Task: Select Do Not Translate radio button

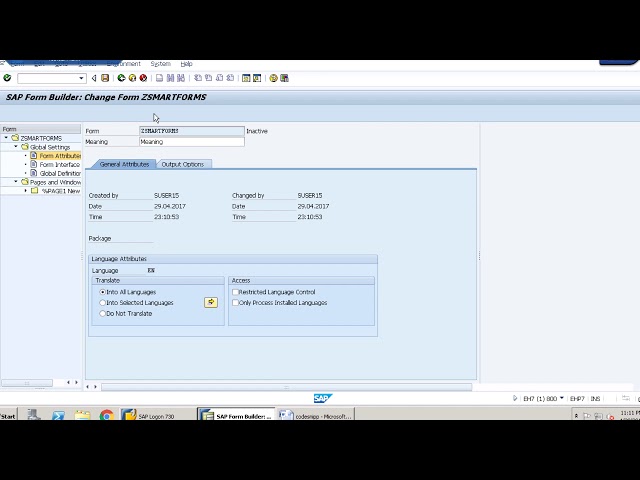Action: click(102, 313)
